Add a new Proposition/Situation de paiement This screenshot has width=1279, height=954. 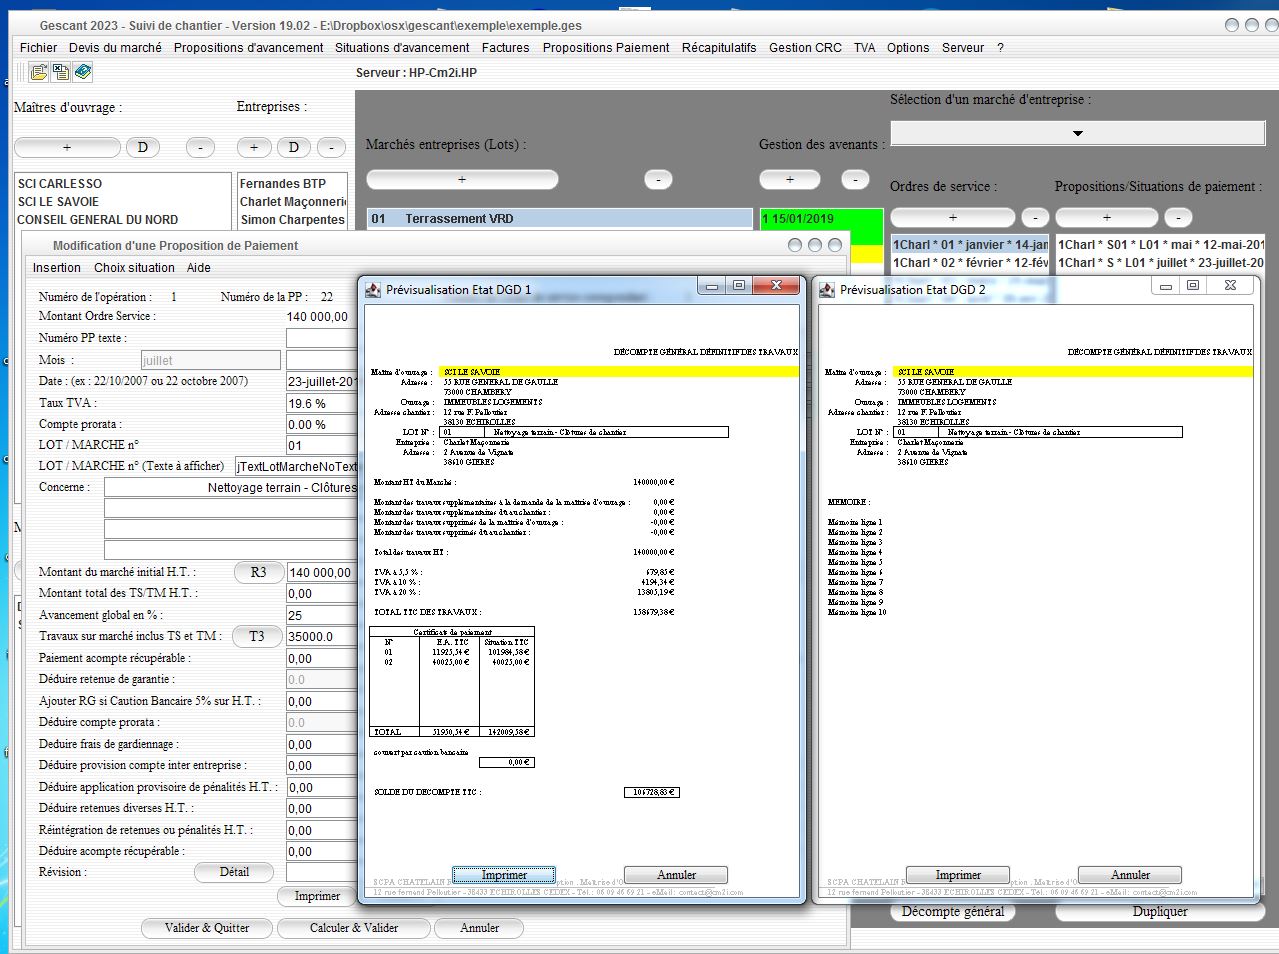(x=1107, y=218)
